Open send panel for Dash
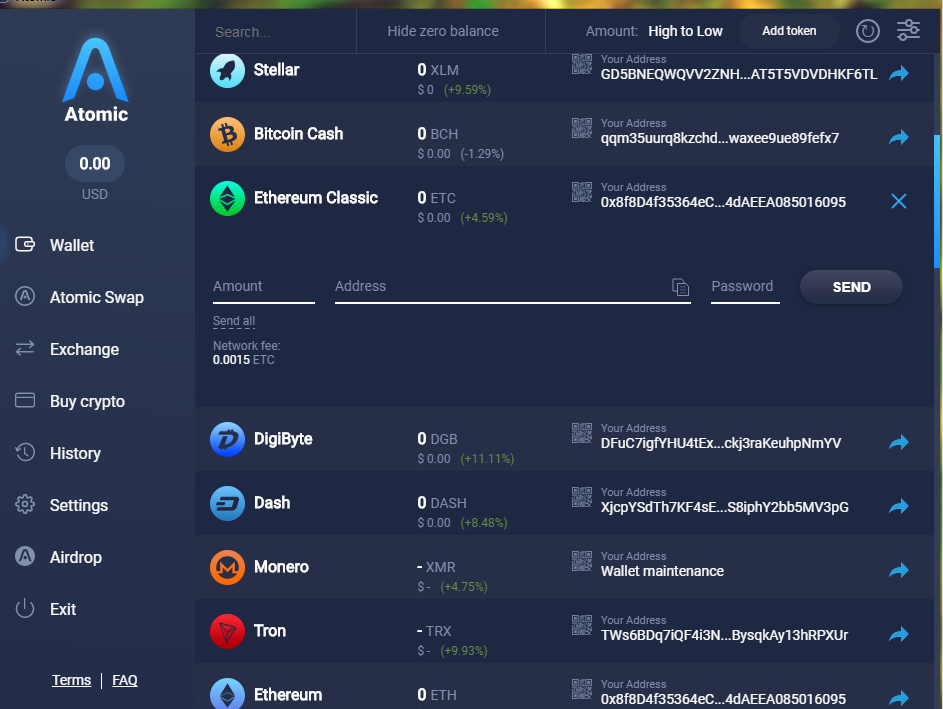 pyautogui.click(x=898, y=506)
